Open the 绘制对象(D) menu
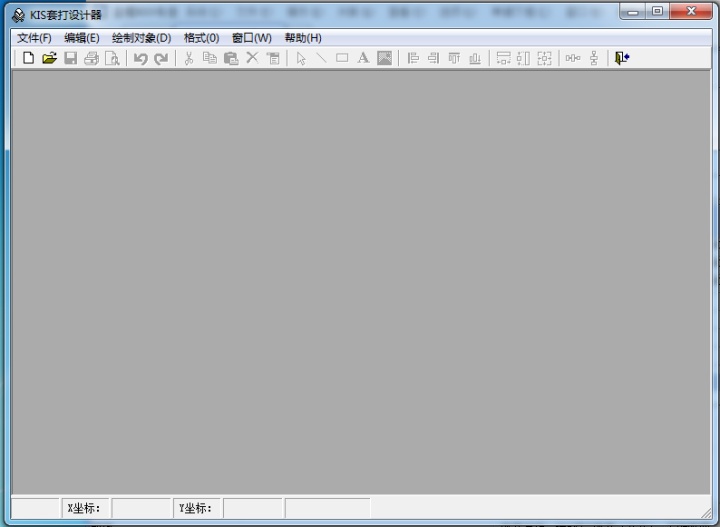Viewport: 720px width, 527px height. coord(141,38)
